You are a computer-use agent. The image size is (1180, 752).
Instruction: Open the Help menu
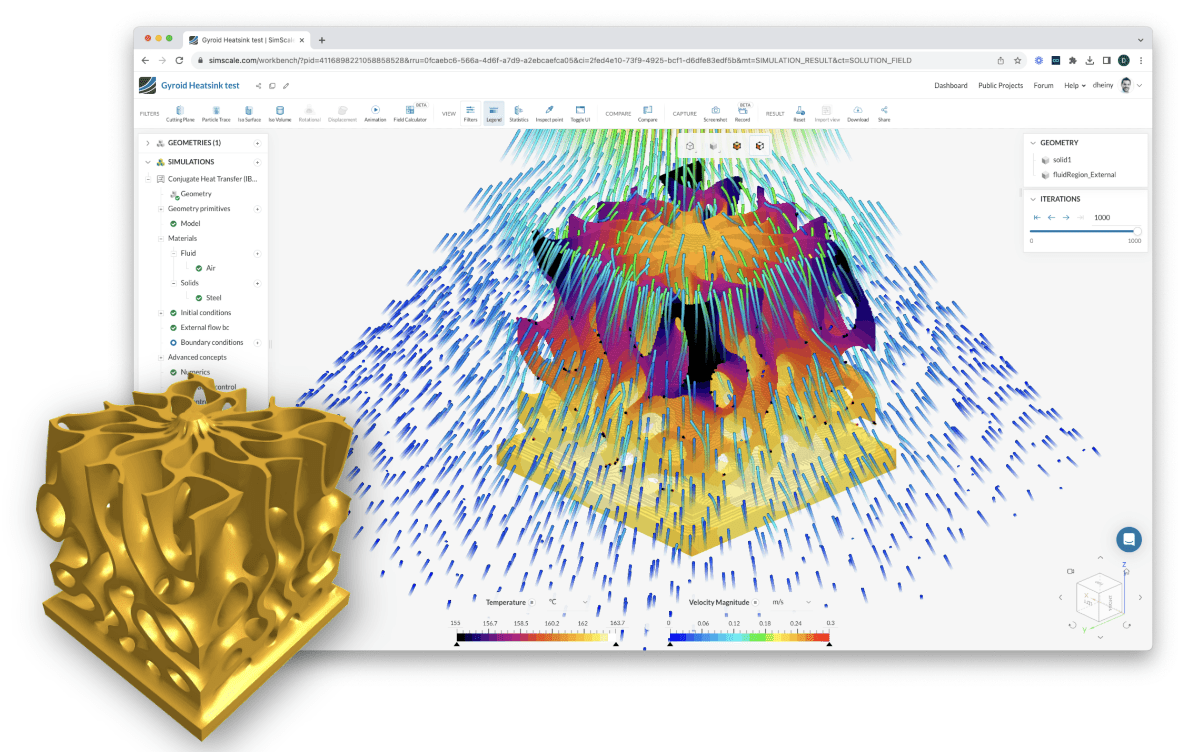[x=1072, y=86]
